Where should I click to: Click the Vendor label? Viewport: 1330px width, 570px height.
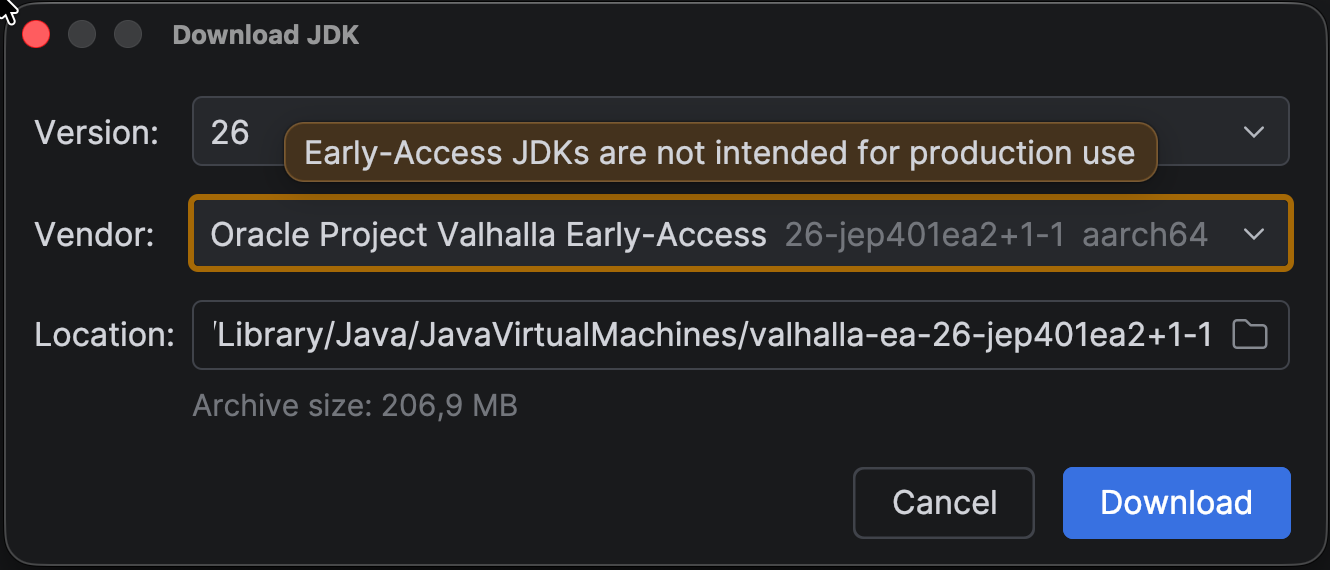pos(95,235)
